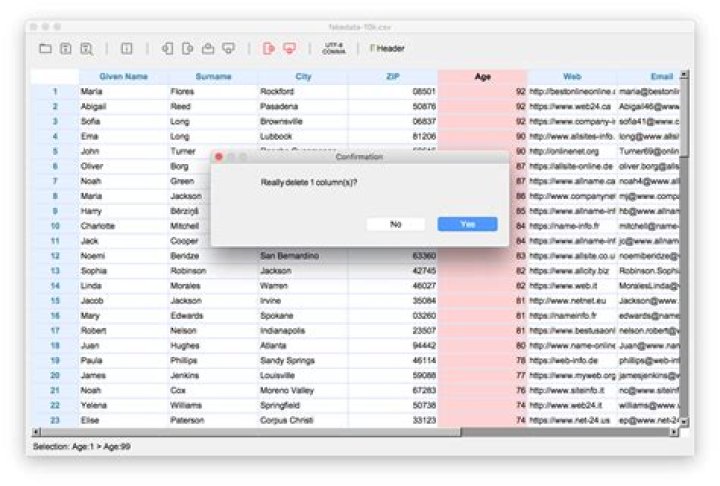Open find with the magnifier document icon
The width and height of the screenshot is (720, 486).
[x=86, y=49]
